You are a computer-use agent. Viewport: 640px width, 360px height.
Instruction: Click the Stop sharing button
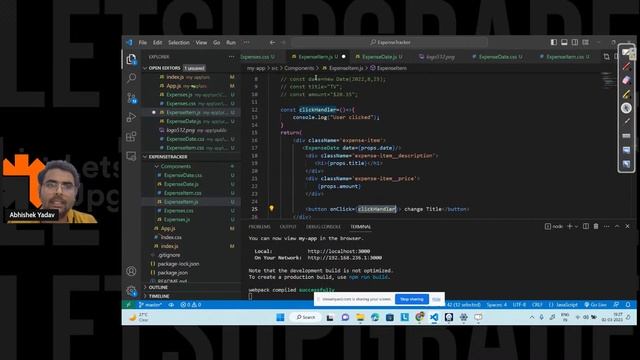click(412, 299)
